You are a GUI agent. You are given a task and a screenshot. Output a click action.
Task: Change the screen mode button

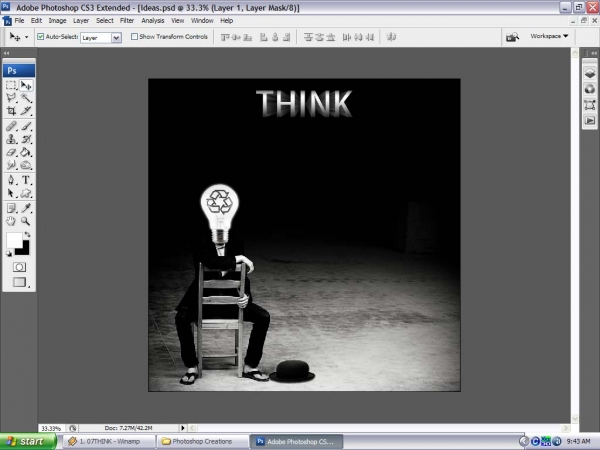pyautogui.click(x=19, y=282)
